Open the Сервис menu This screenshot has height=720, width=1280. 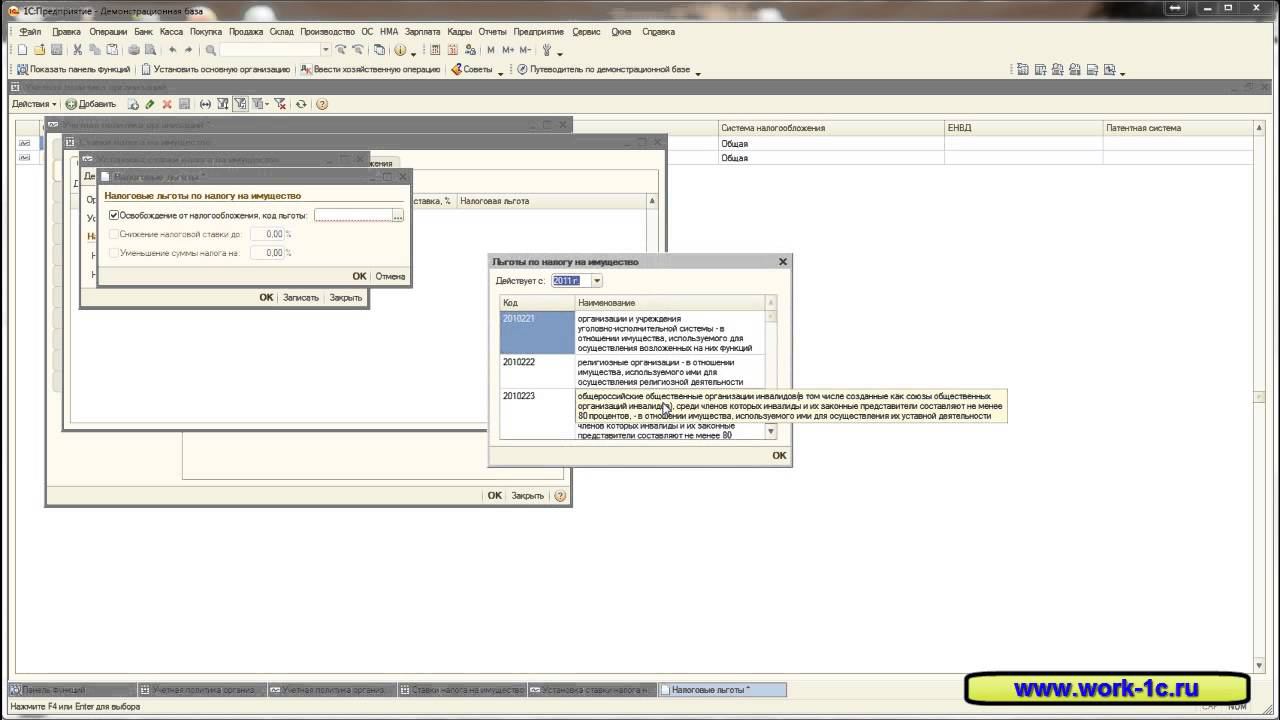point(586,32)
